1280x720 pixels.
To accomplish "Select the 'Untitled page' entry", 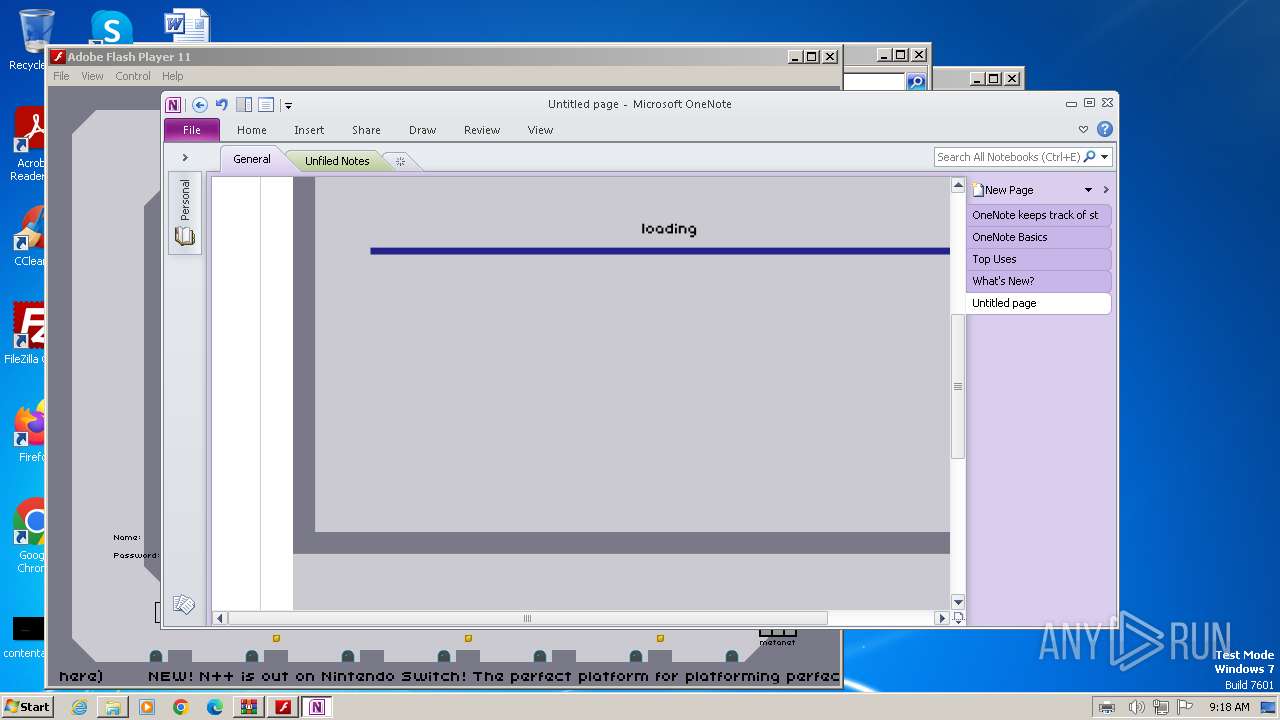I will tap(1039, 303).
